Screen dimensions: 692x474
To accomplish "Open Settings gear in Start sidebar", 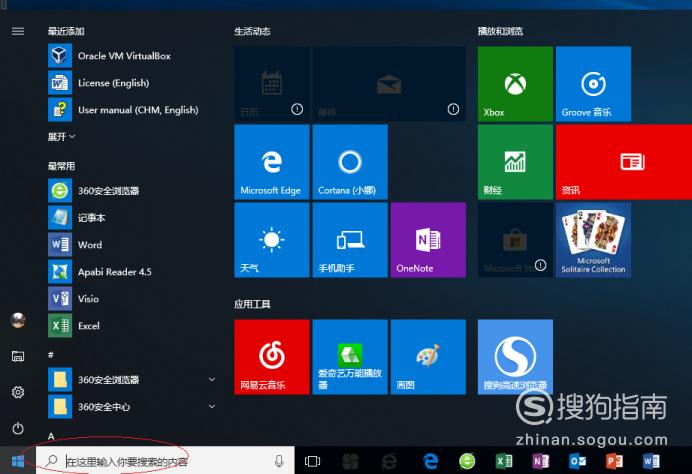I will pyautogui.click(x=18, y=392).
